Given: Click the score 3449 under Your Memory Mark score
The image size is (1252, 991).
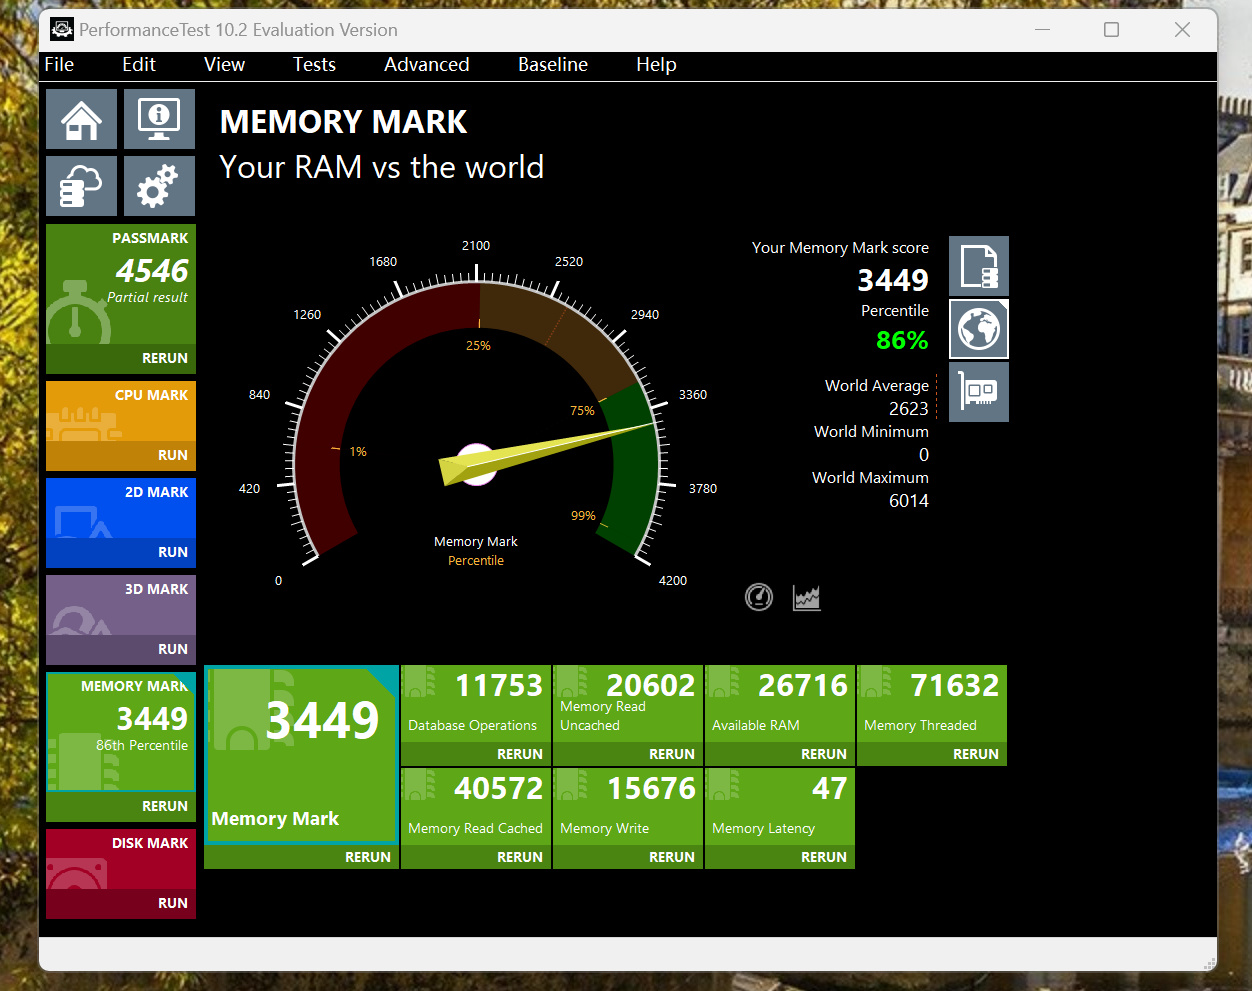Looking at the screenshot, I should click(893, 280).
